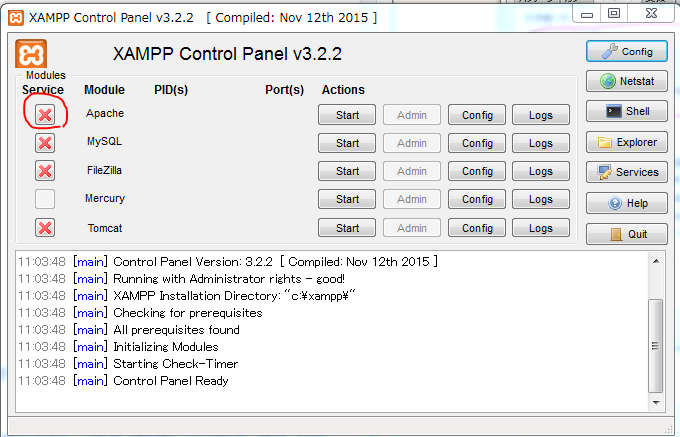Toggle the Tomcat service checkbox
680x437 pixels.
pyautogui.click(x=45, y=228)
